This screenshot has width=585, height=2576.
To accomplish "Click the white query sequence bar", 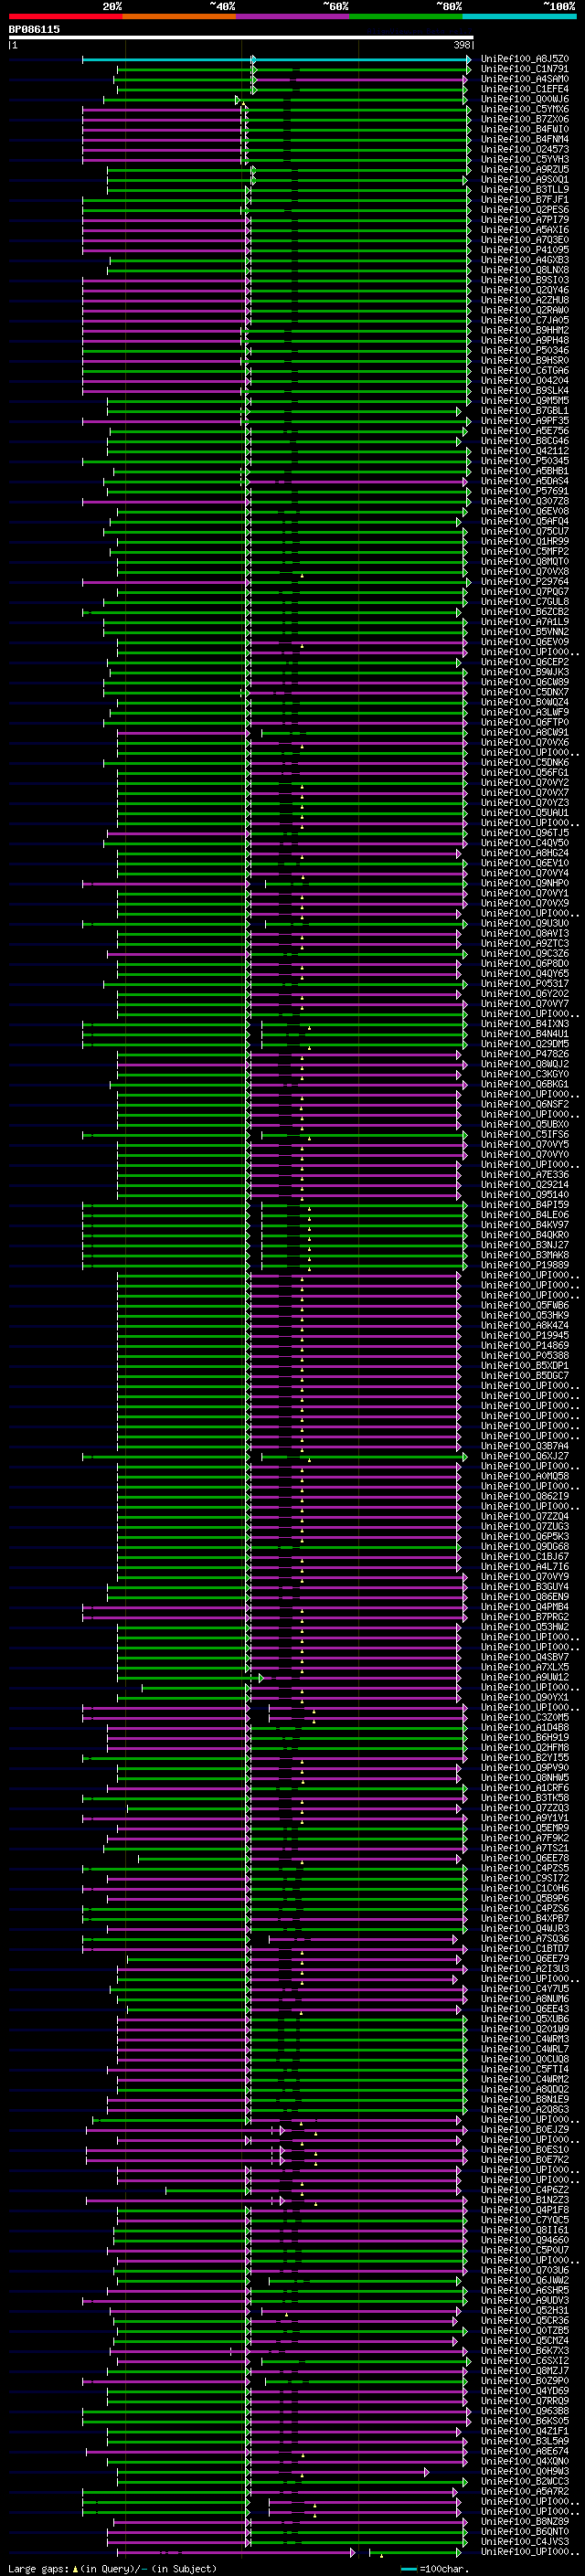I will click(x=241, y=38).
